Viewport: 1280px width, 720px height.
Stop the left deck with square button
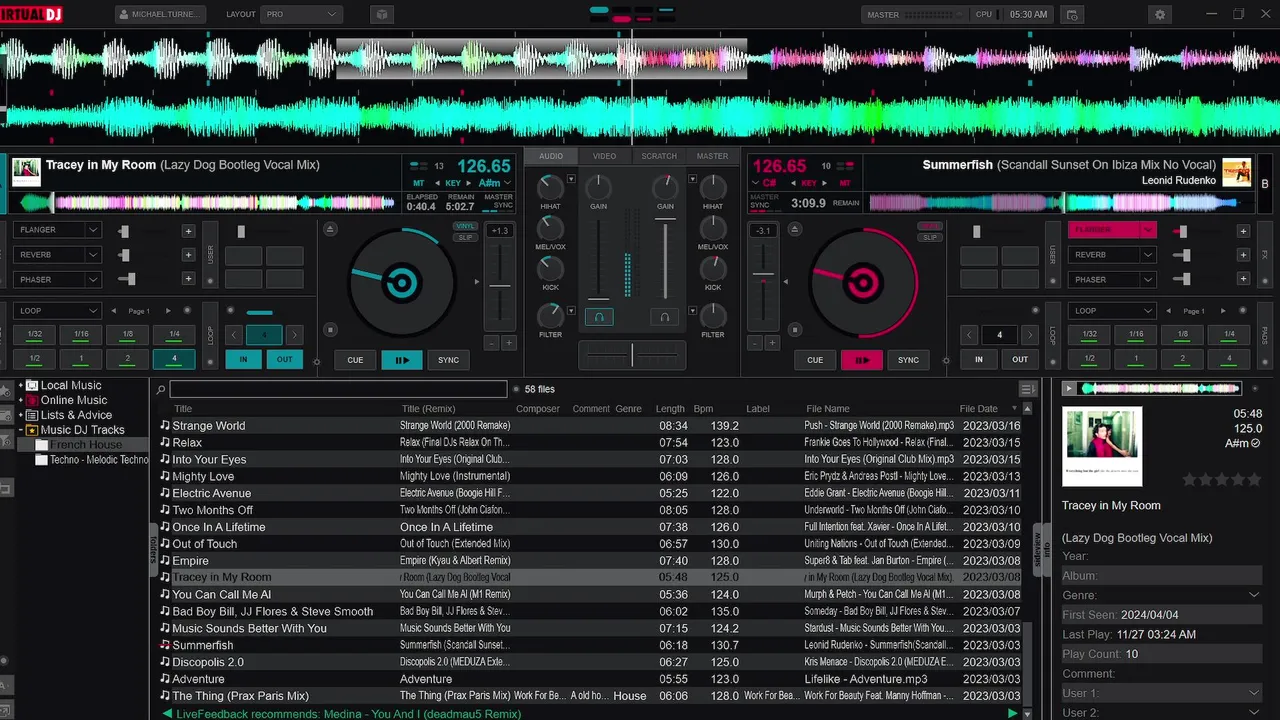pyautogui.click(x=331, y=330)
